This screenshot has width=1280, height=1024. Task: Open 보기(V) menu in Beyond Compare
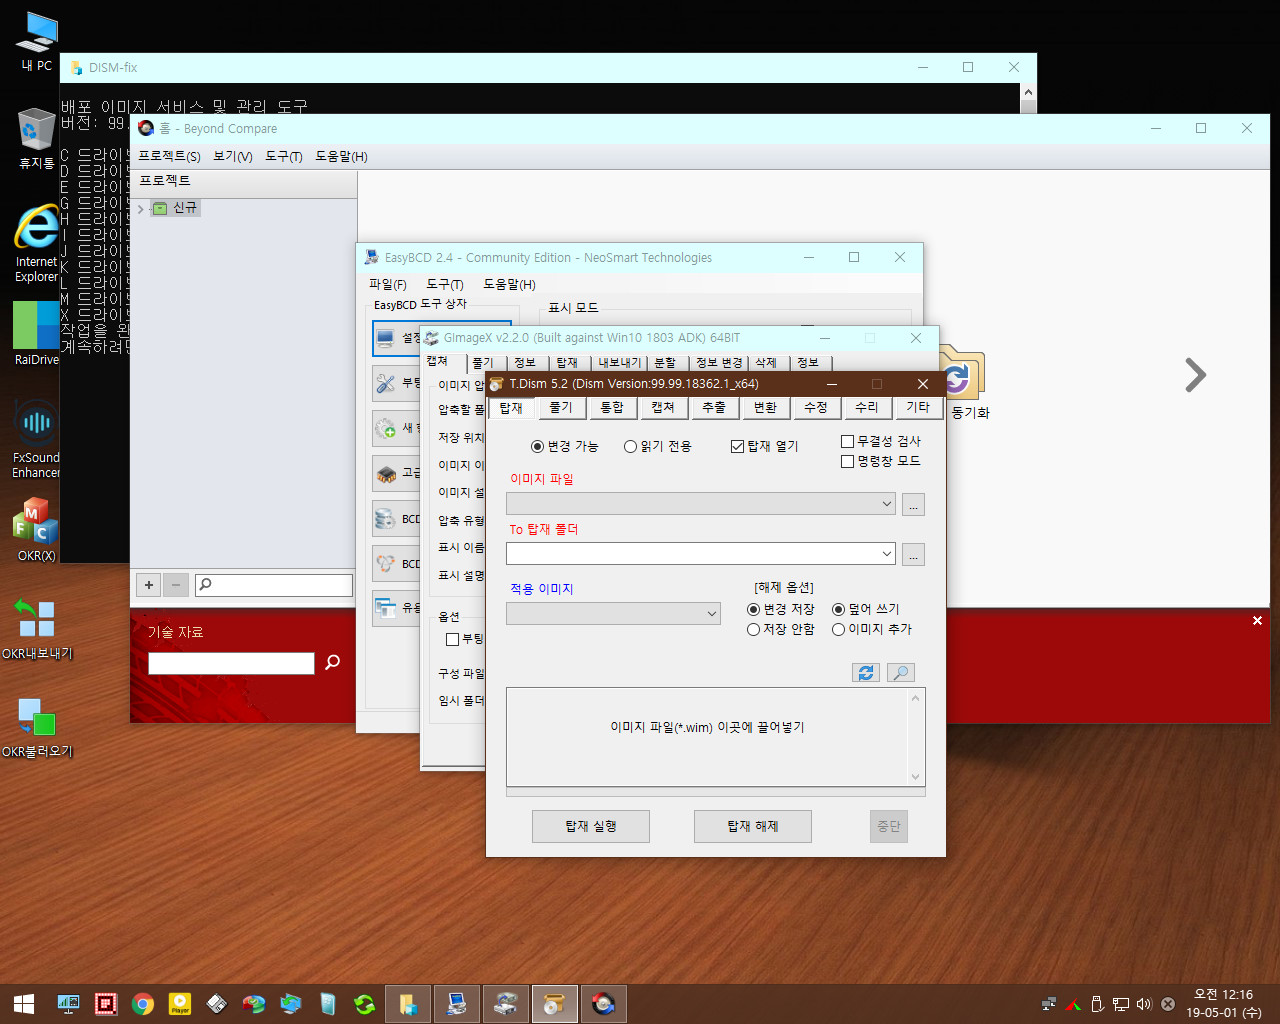pyautogui.click(x=233, y=156)
